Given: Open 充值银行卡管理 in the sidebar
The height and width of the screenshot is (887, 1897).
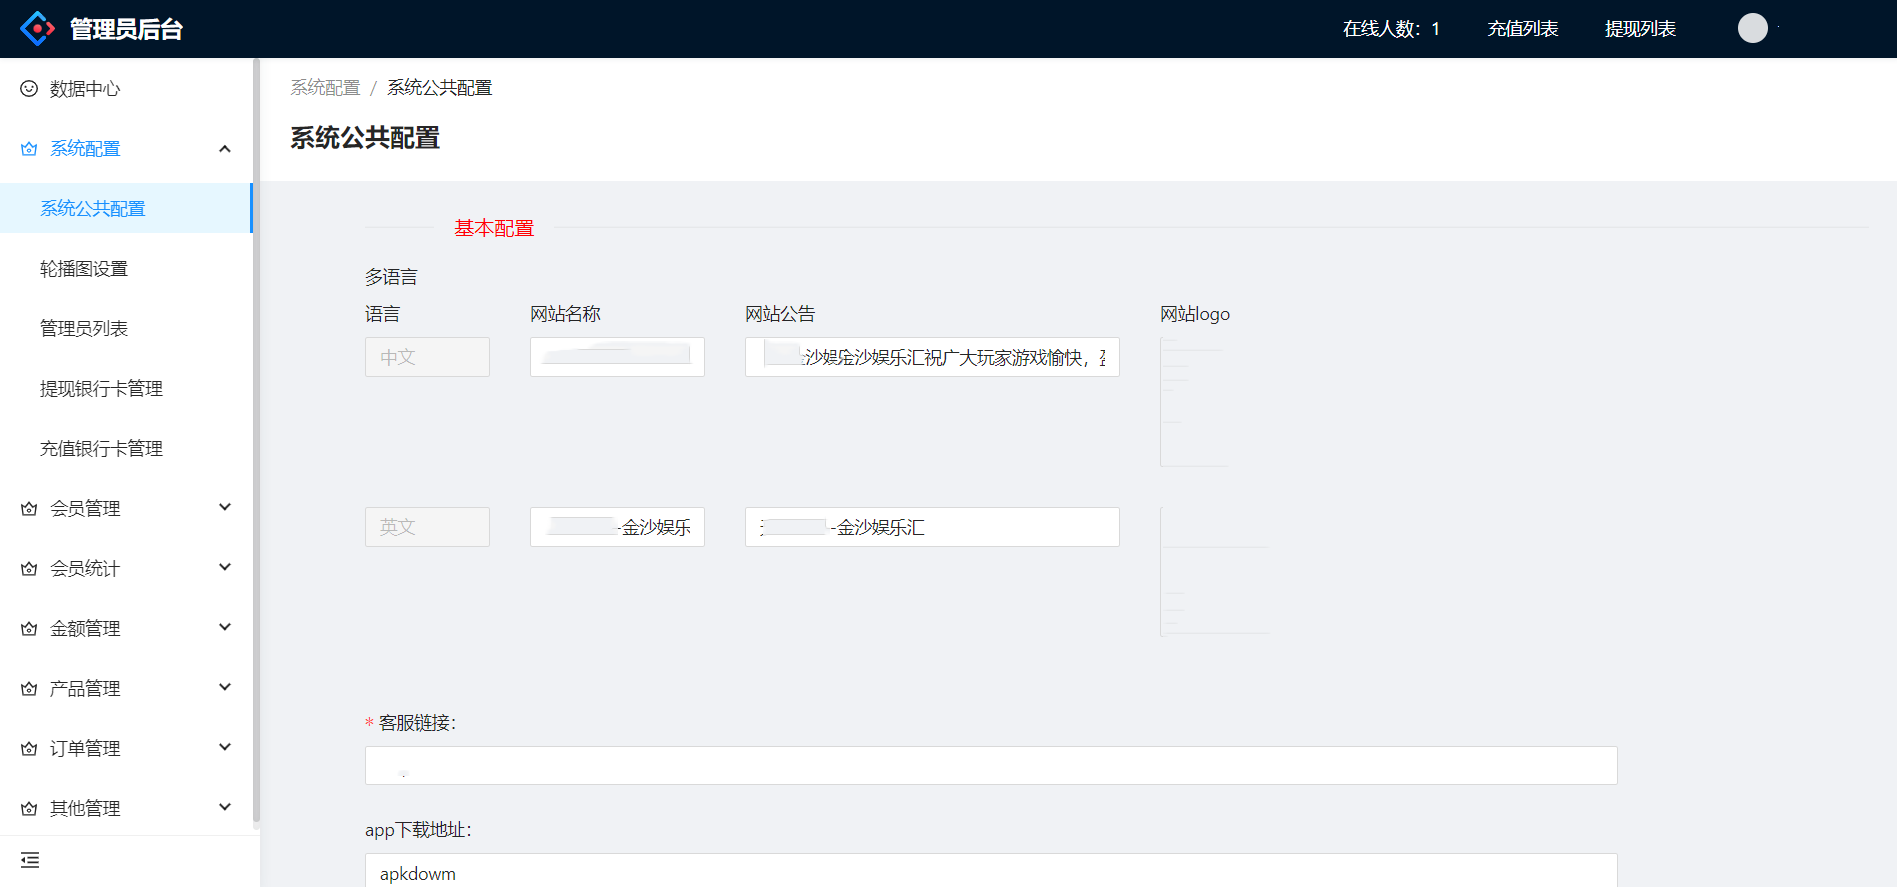Looking at the screenshot, I should click(x=126, y=448).
